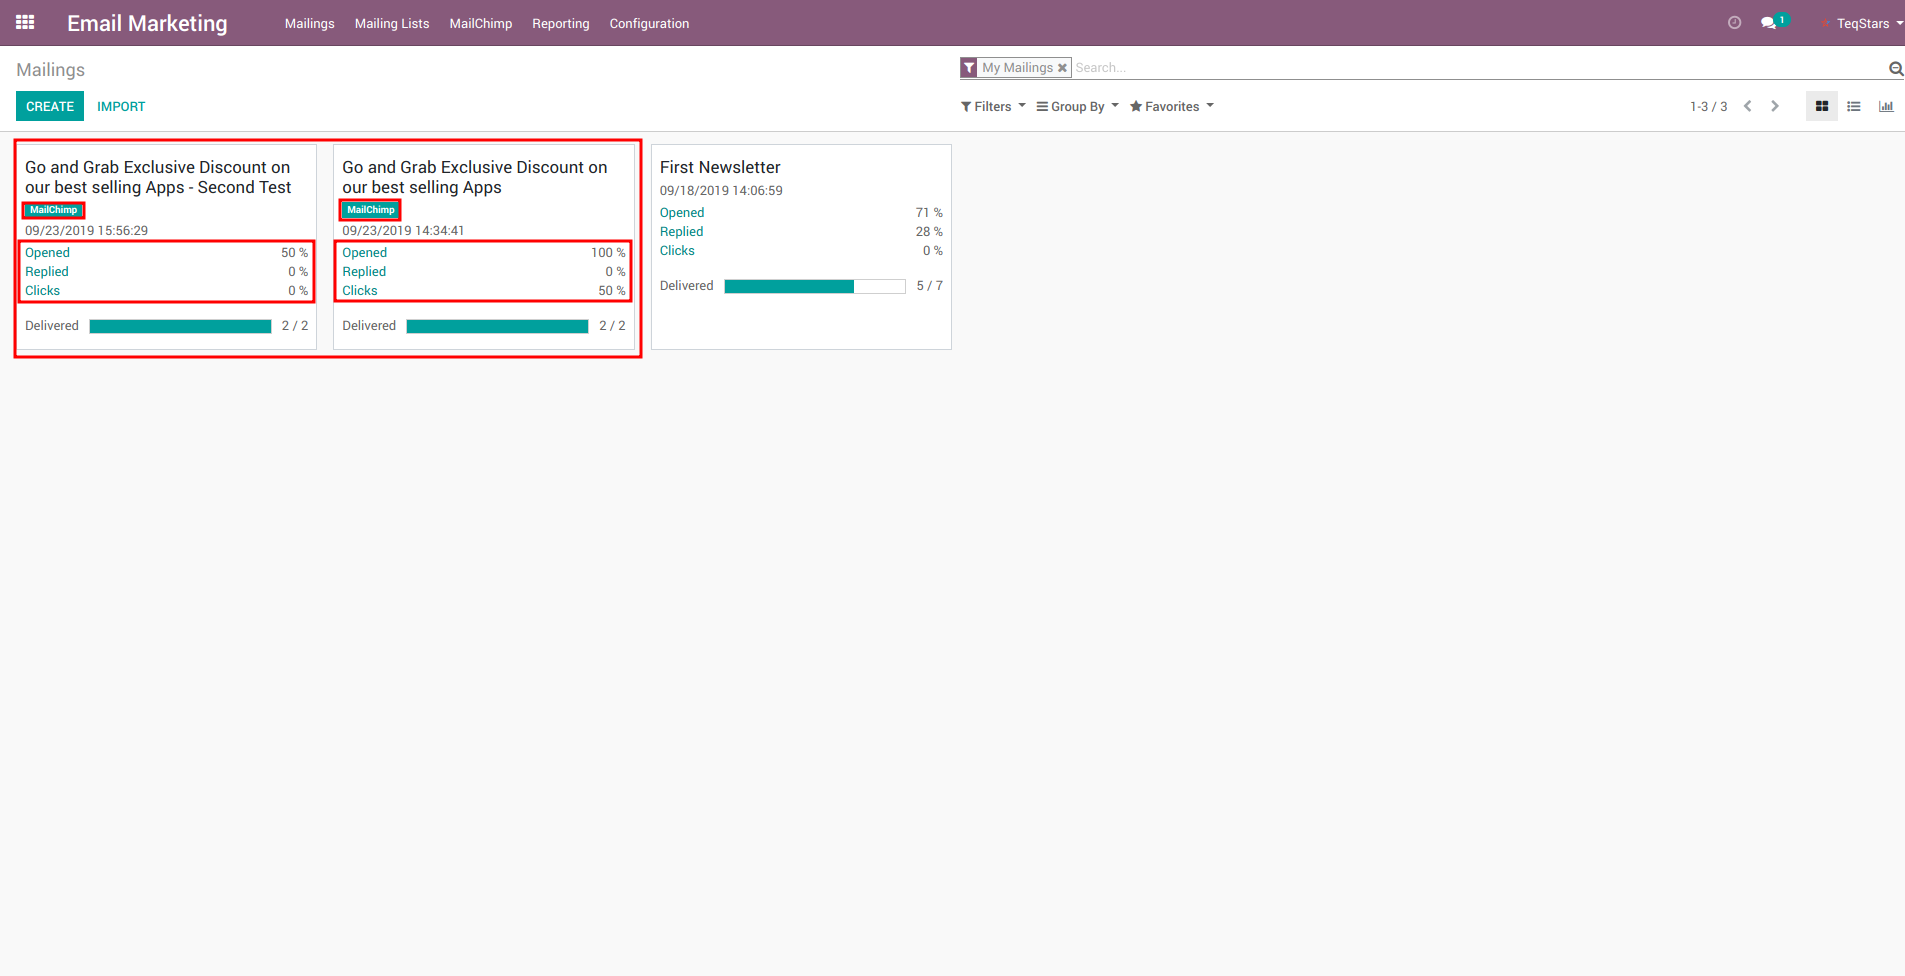This screenshot has width=1905, height=976.
Task: Open the Reporting menu
Action: click(x=560, y=23)
